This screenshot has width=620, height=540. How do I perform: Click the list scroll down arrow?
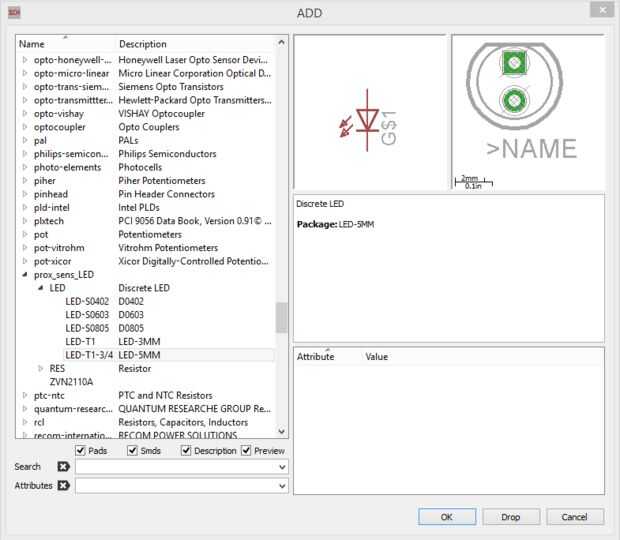click(x=282, y=431)
